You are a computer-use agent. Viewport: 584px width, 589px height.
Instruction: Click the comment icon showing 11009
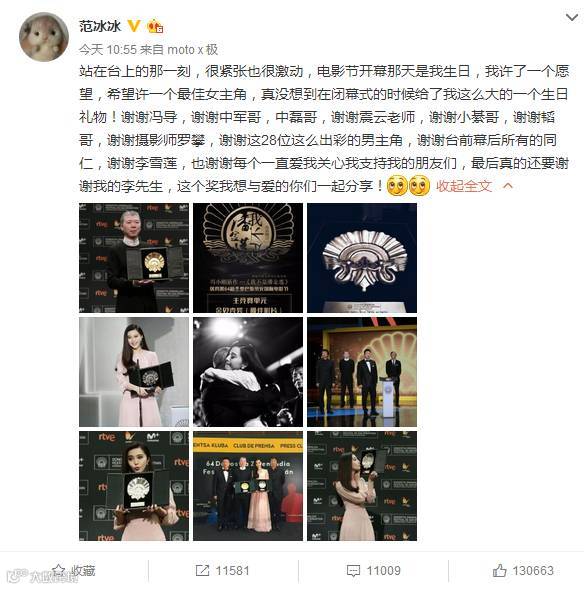353,571
